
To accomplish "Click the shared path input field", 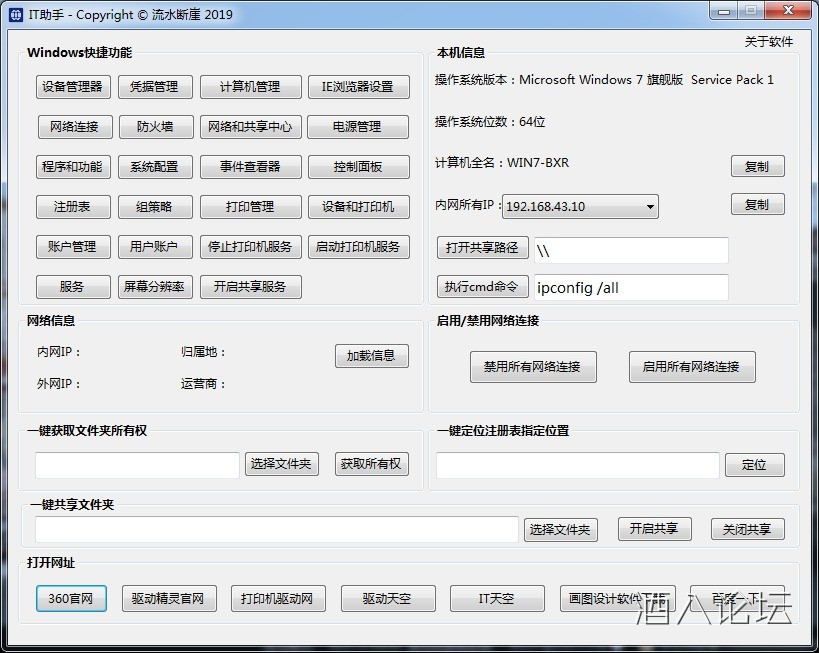I will click(x=631, y=249).
